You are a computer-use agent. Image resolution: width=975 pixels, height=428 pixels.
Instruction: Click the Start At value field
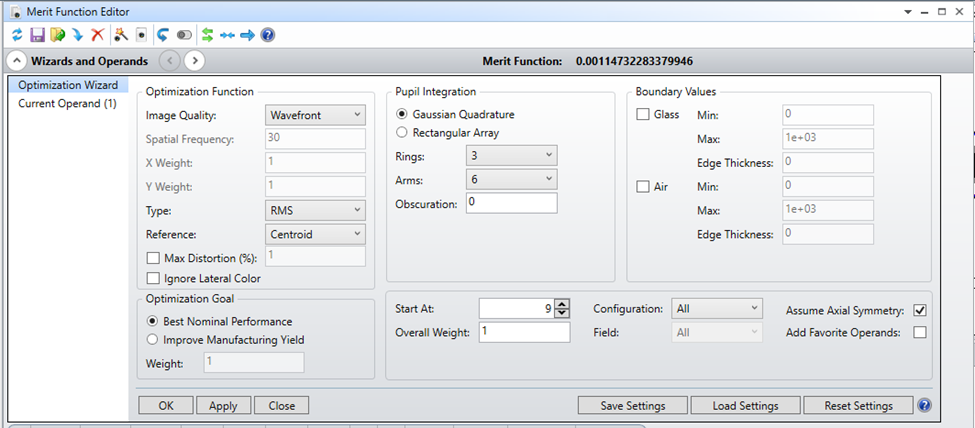(x=517, y=309)
